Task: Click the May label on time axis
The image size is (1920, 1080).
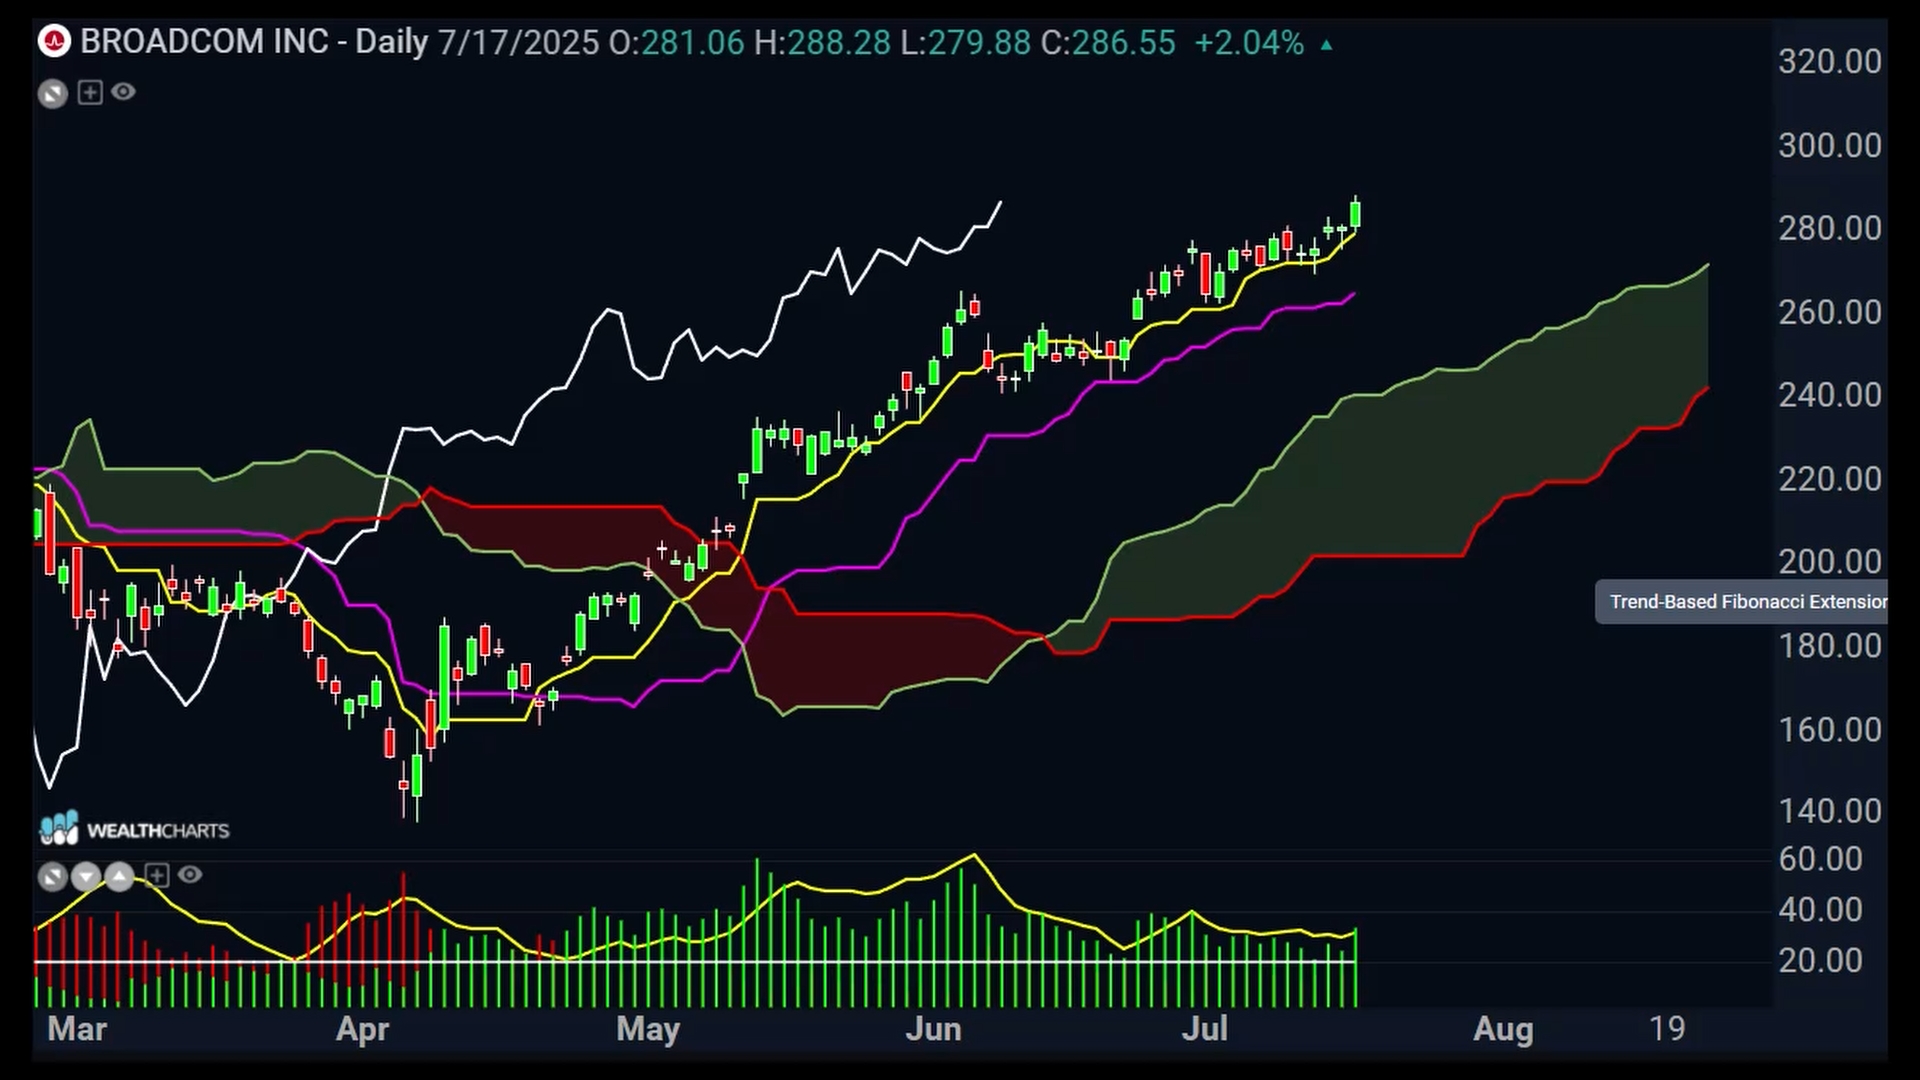Action: [648, 1030]
